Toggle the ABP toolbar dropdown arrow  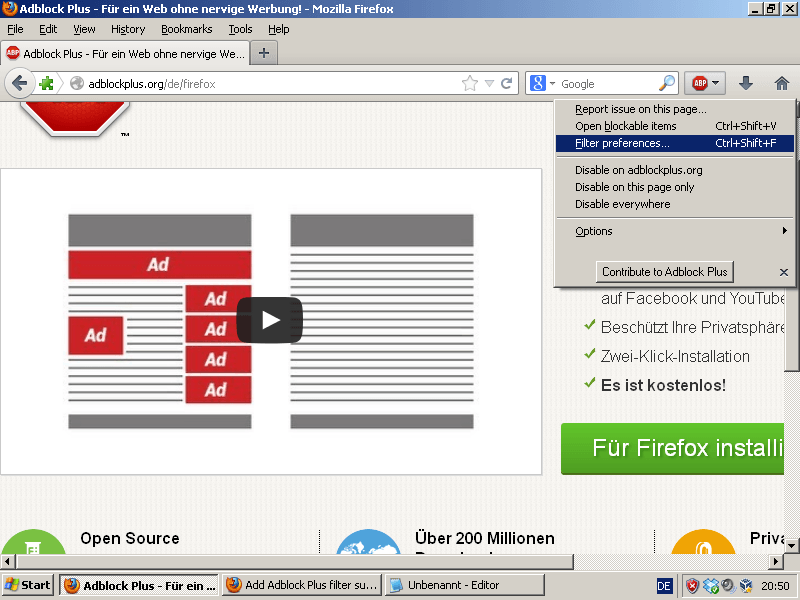[715, 83]
